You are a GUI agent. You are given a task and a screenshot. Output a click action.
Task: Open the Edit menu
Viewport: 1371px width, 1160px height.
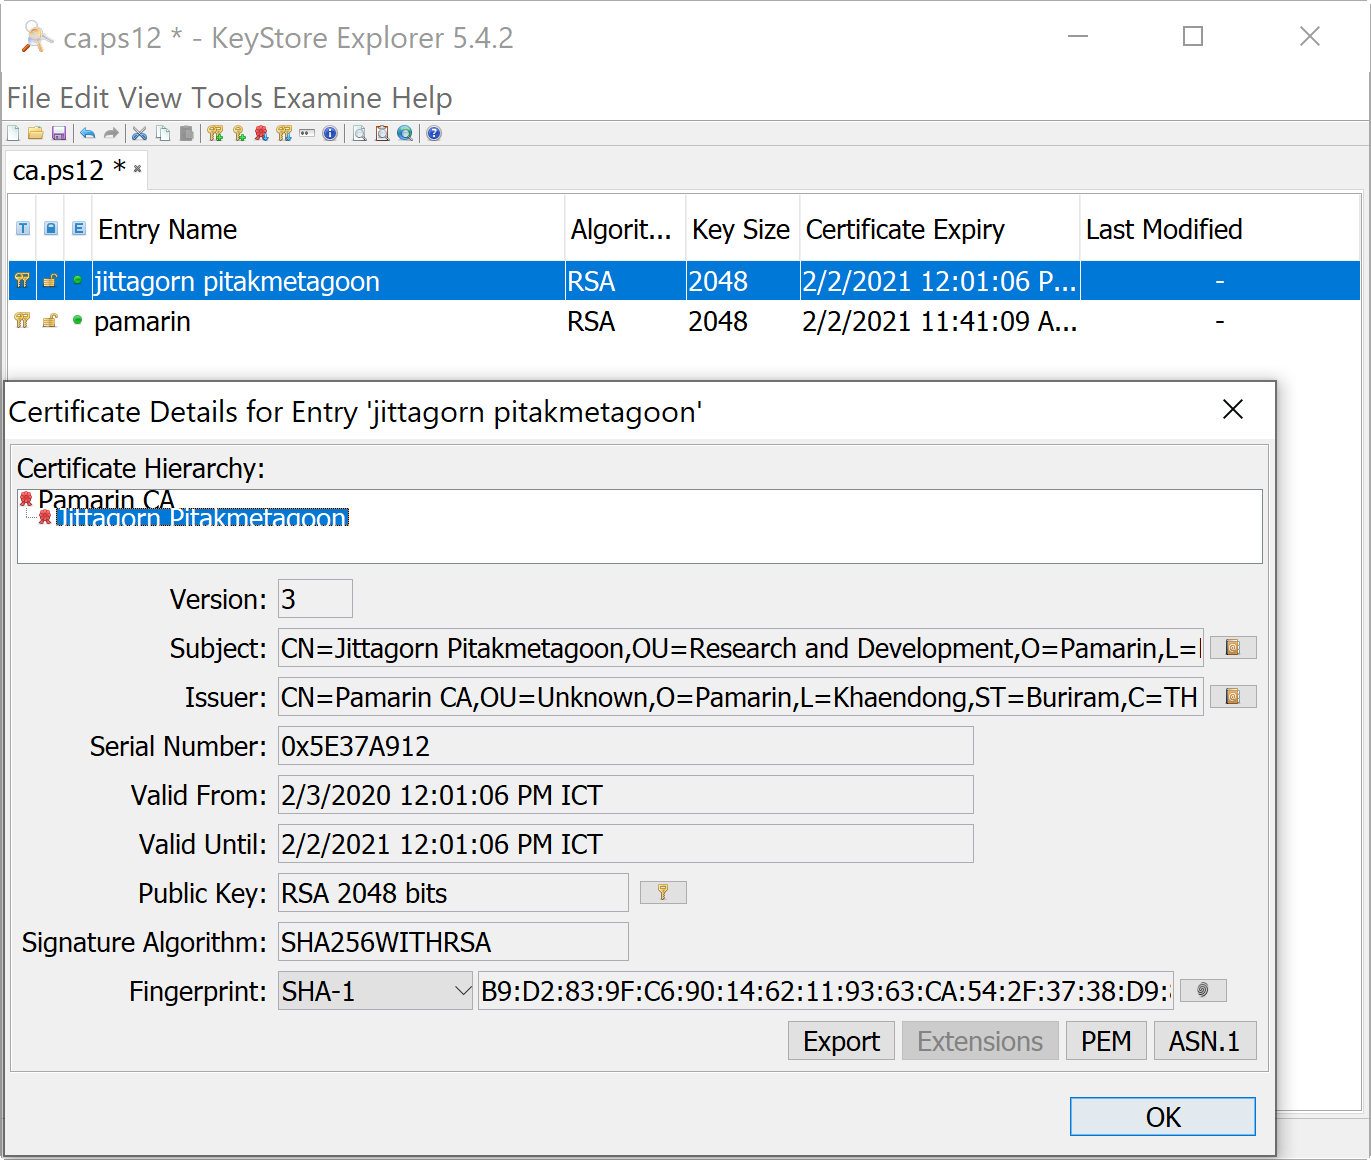tap(84, 98)
